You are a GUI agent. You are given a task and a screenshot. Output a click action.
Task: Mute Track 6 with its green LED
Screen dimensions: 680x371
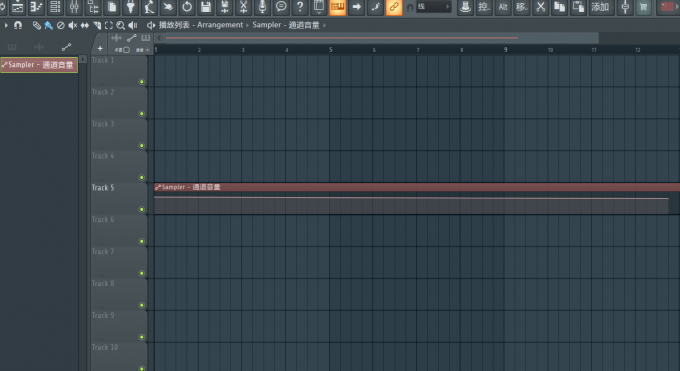click(x=141, y=241)
